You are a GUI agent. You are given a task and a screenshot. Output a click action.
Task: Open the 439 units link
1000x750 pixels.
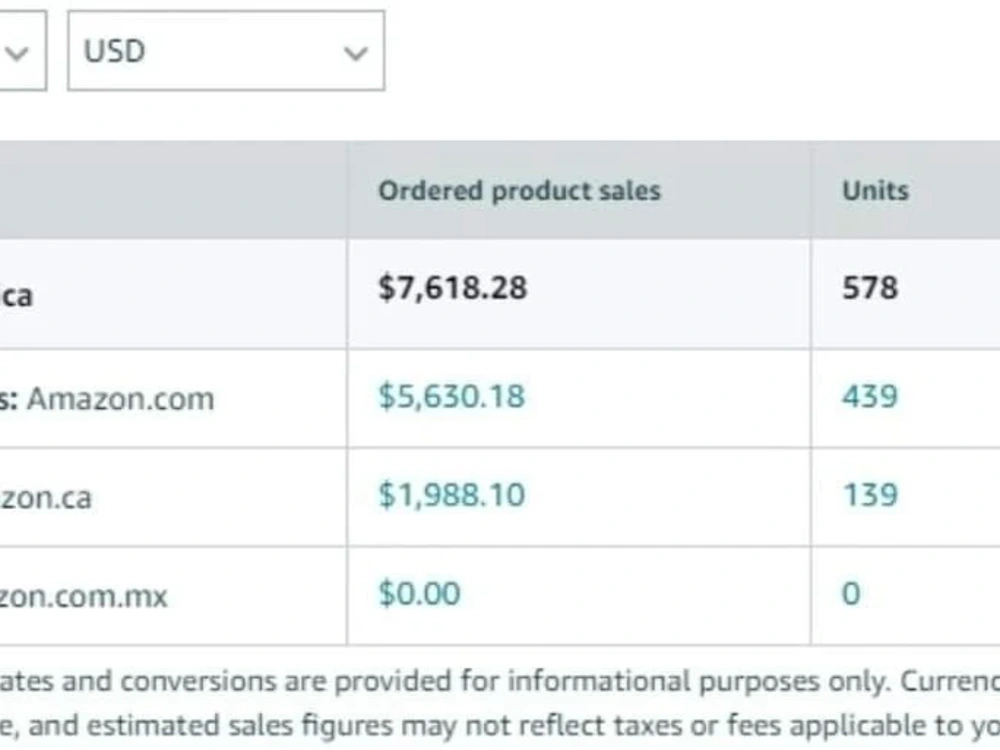tap(870, 396)
